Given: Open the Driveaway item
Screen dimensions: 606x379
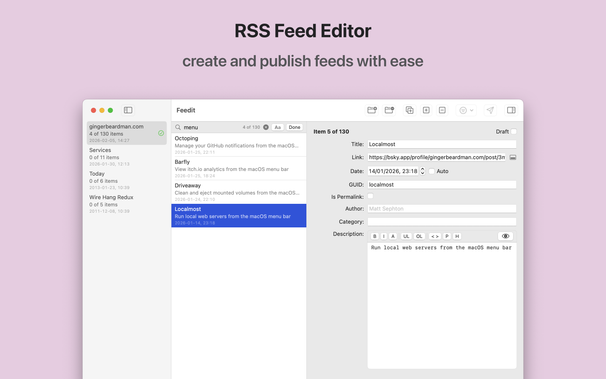Looking at the screenshot, I should pyautogui.click(x=239, y=192).
